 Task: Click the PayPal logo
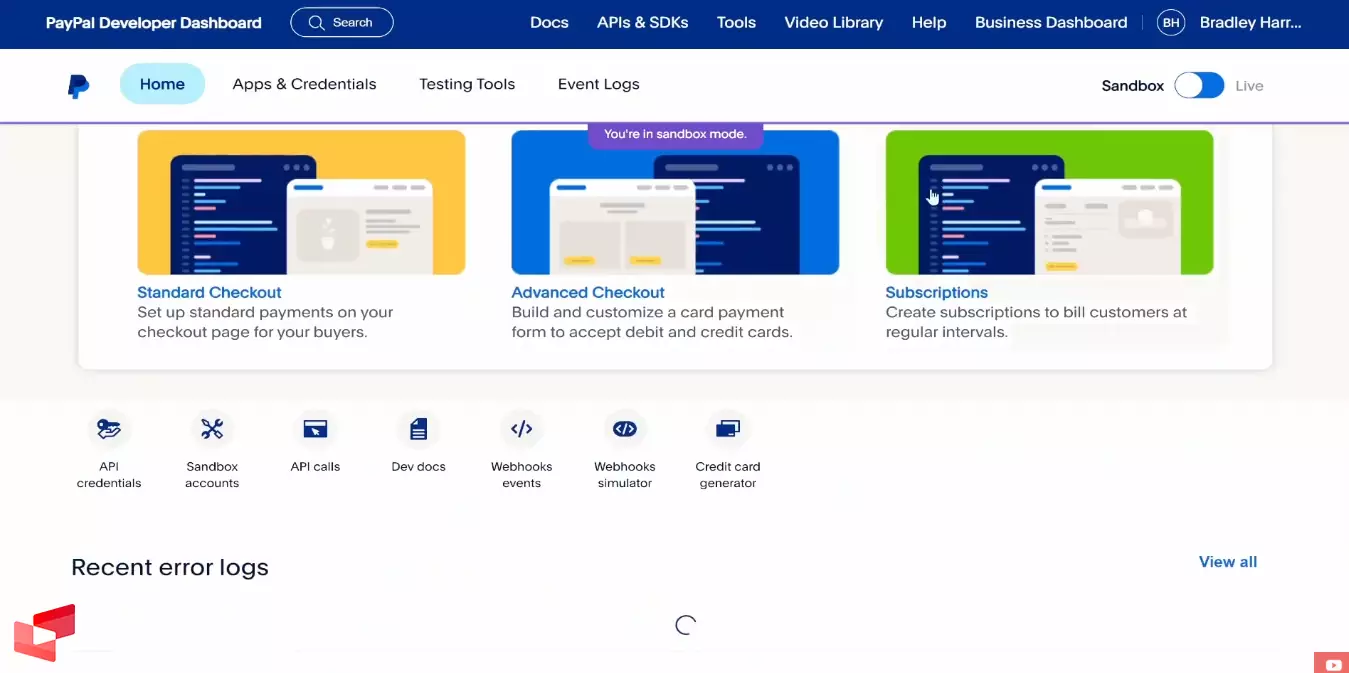point(77,85)
